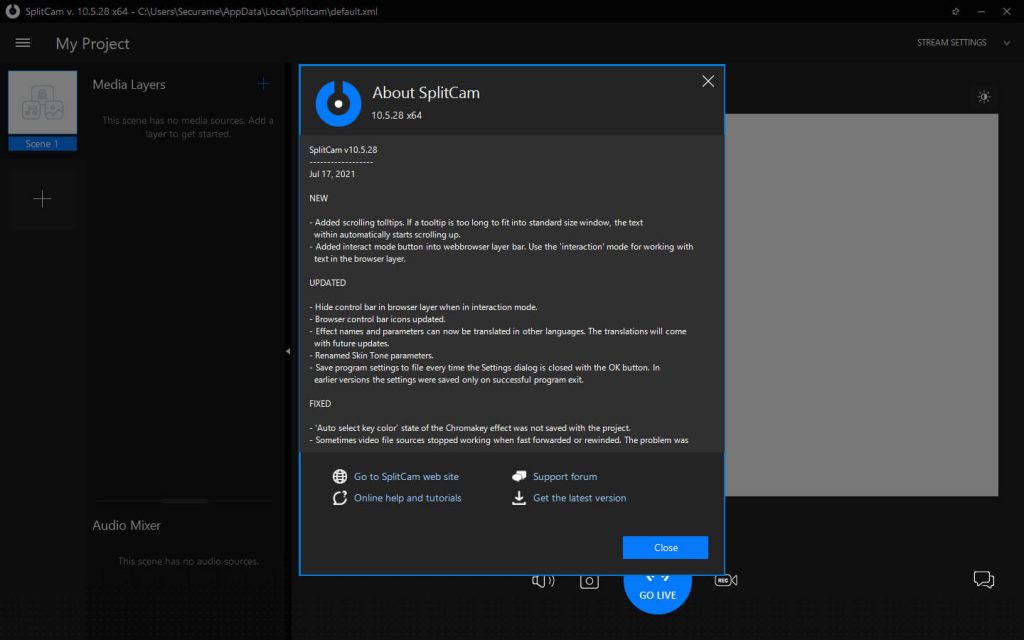Open STREAM SETTINGS label
The image size is (1024, 640).
pyautogui.click(x=952, y=42)
